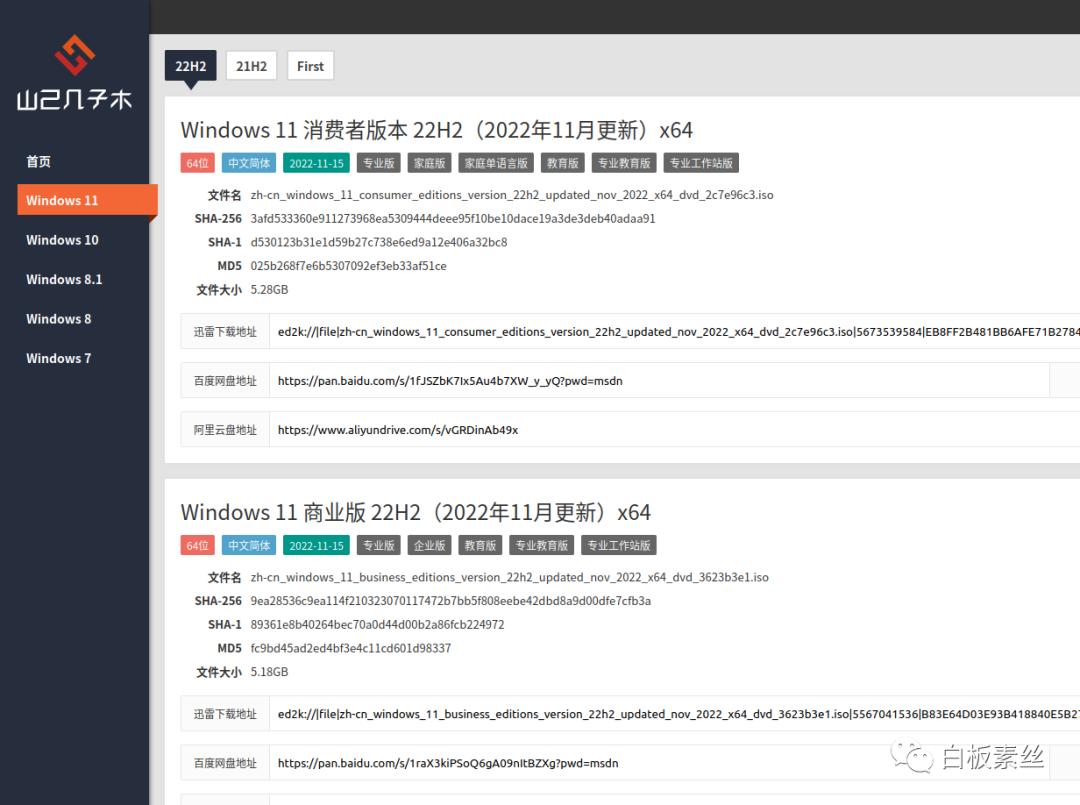This screenshot has width=1080, height=805.
Task: Click the 专业工作站版 tag of business edition
Action: (619, 545)
